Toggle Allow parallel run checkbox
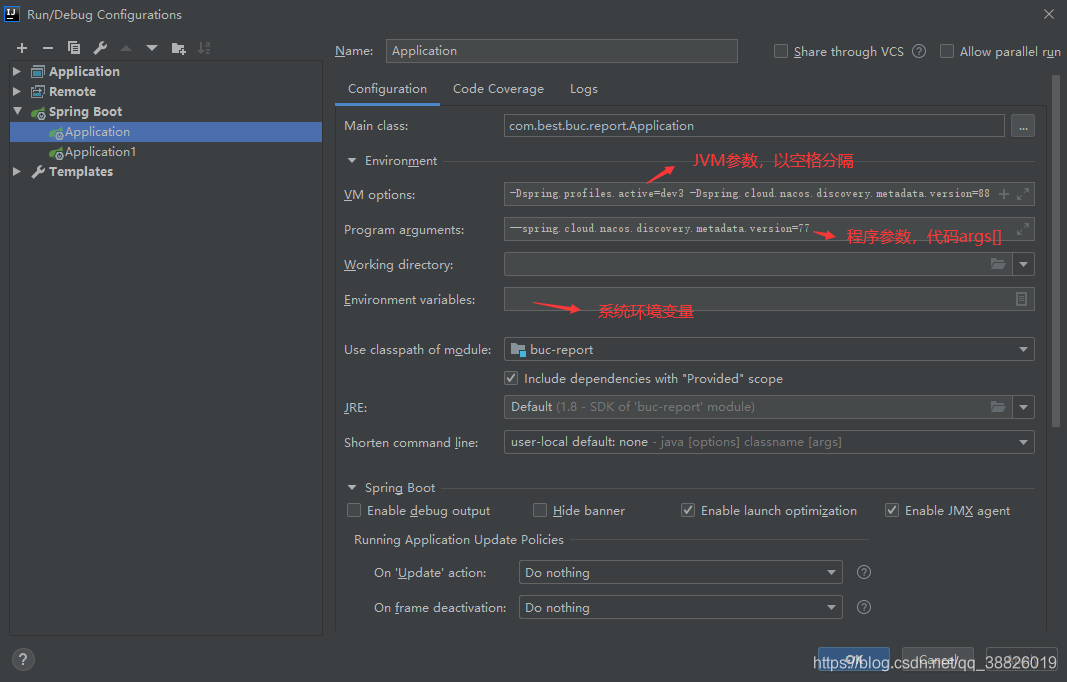The width and height of the screenshot is (1067, 682). click(947, 51)
